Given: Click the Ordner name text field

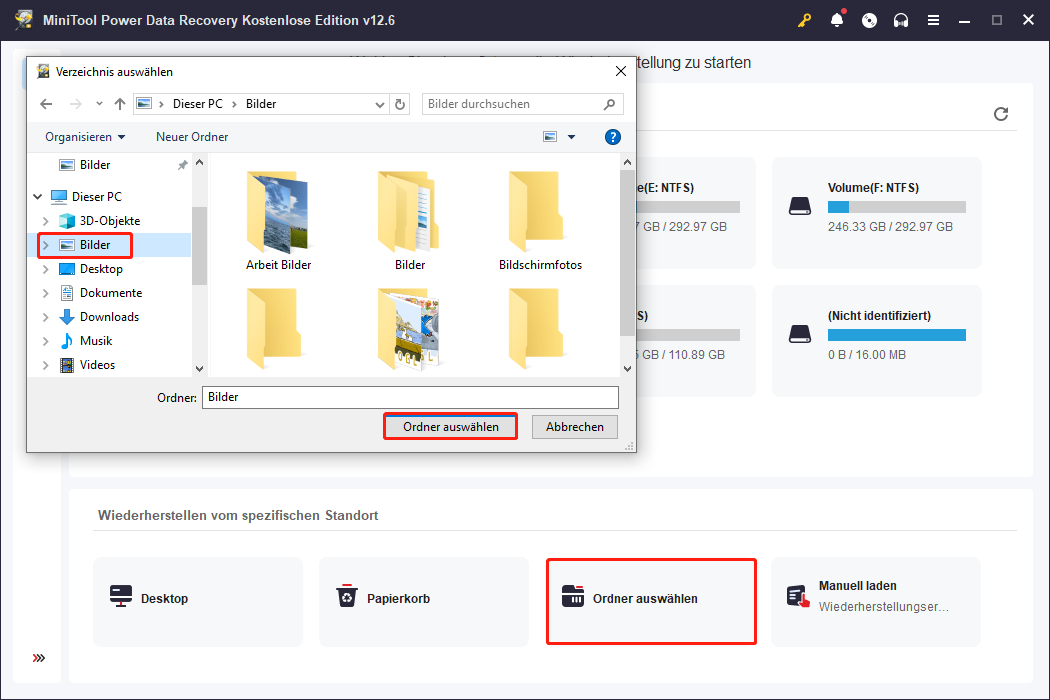Looking at the screenshot, I should (x=410, y=397).
